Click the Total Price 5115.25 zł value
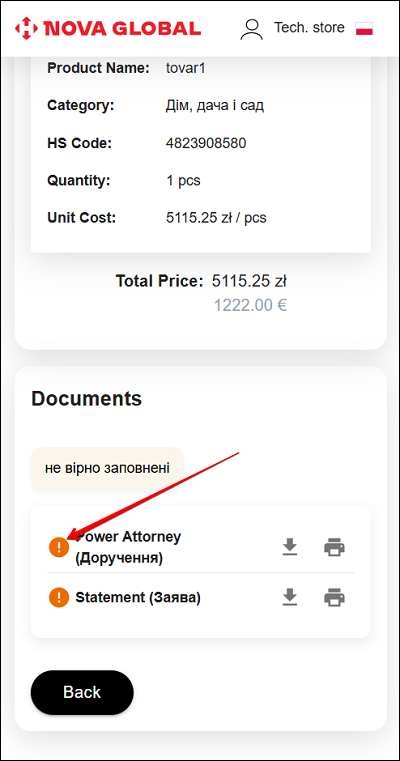The height and width of the screenshot is (761, 400). [x=249, y=281]
